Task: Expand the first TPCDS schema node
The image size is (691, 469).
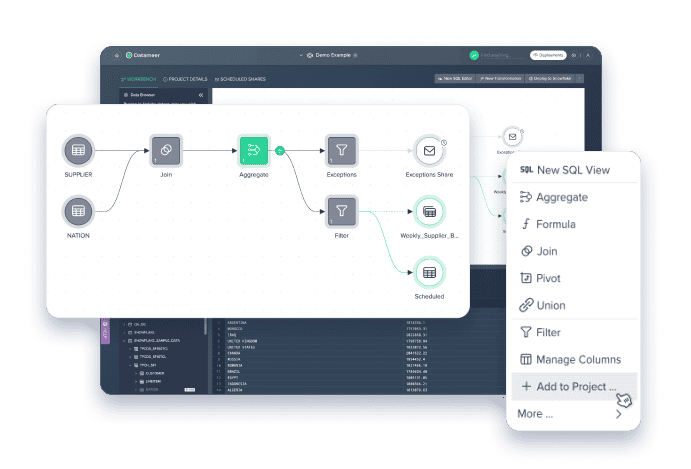Action: pyautogui.click(x=130, y=349)
